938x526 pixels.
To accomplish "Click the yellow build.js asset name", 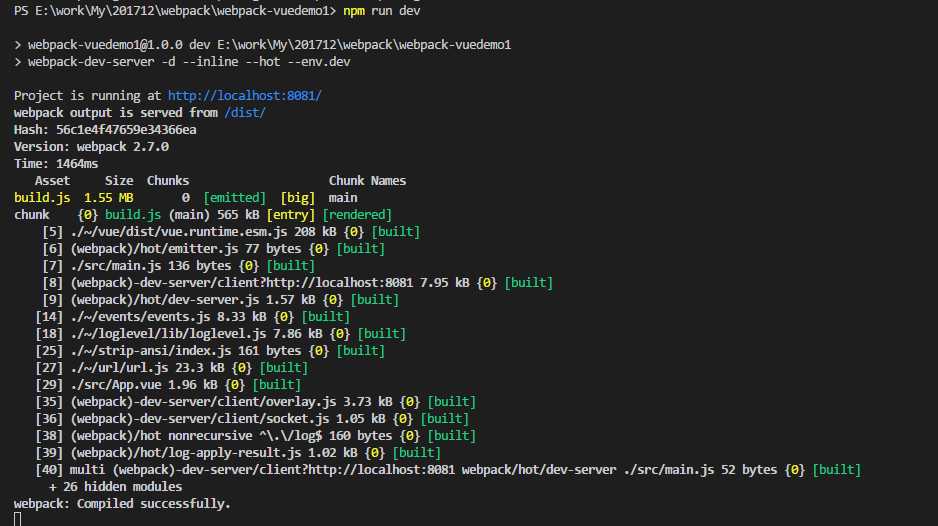I will [x=42, y=197].
